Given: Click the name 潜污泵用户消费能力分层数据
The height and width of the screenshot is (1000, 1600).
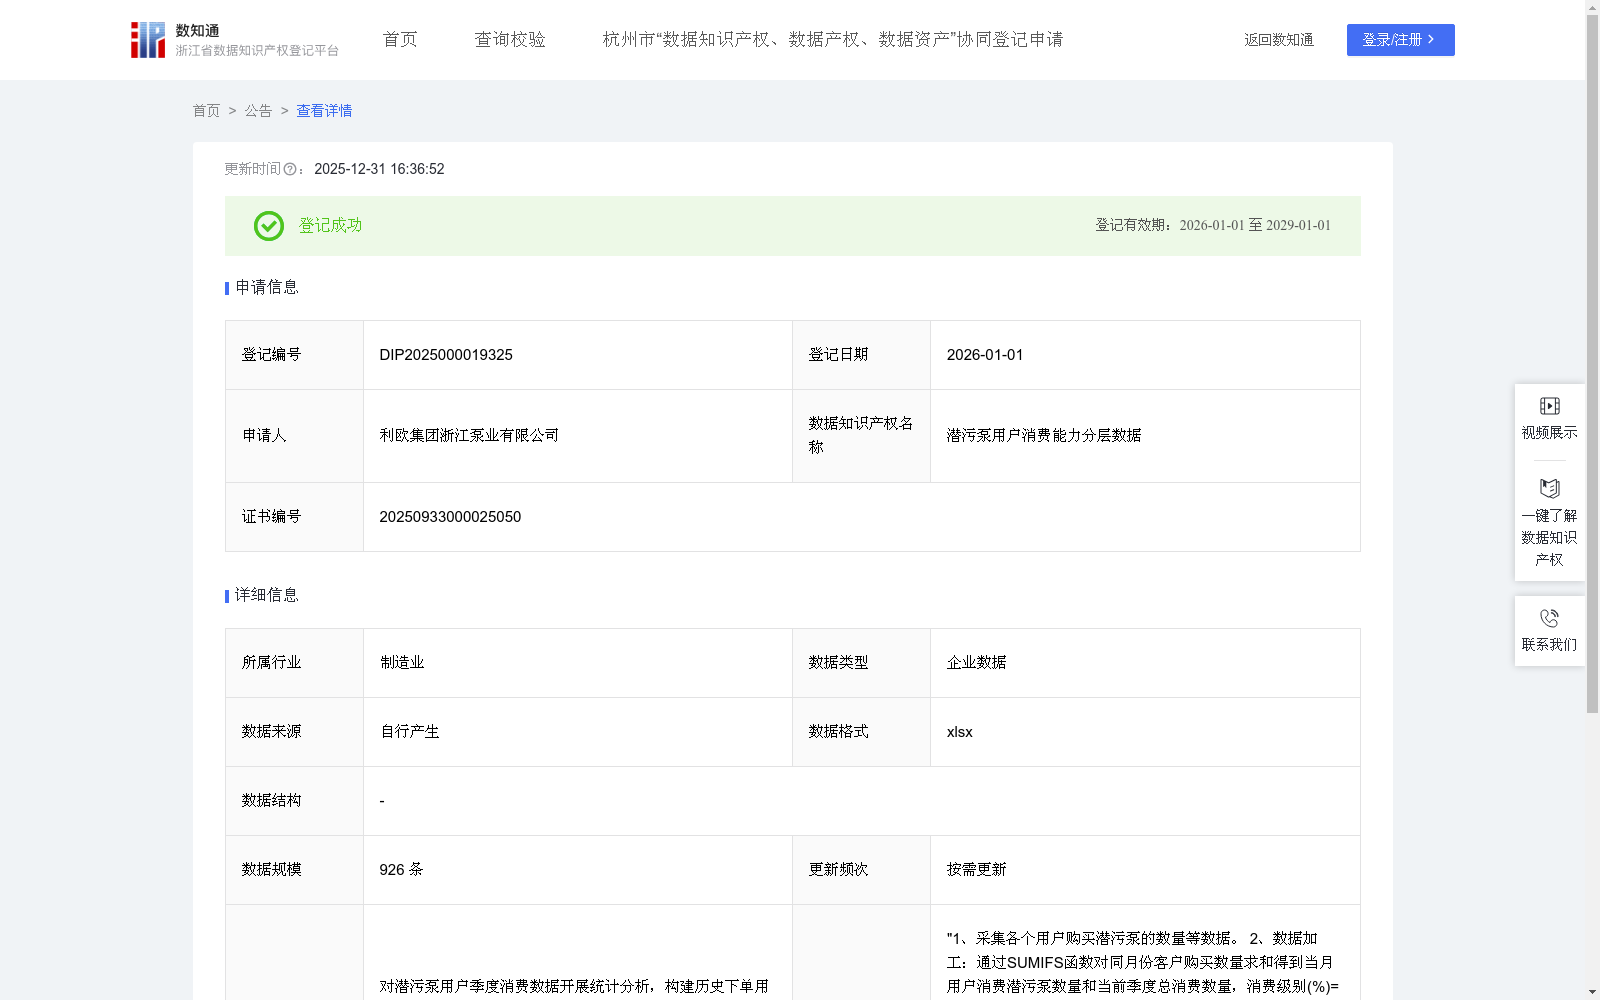Looking at the screenshot, I should click(1044, 436).
